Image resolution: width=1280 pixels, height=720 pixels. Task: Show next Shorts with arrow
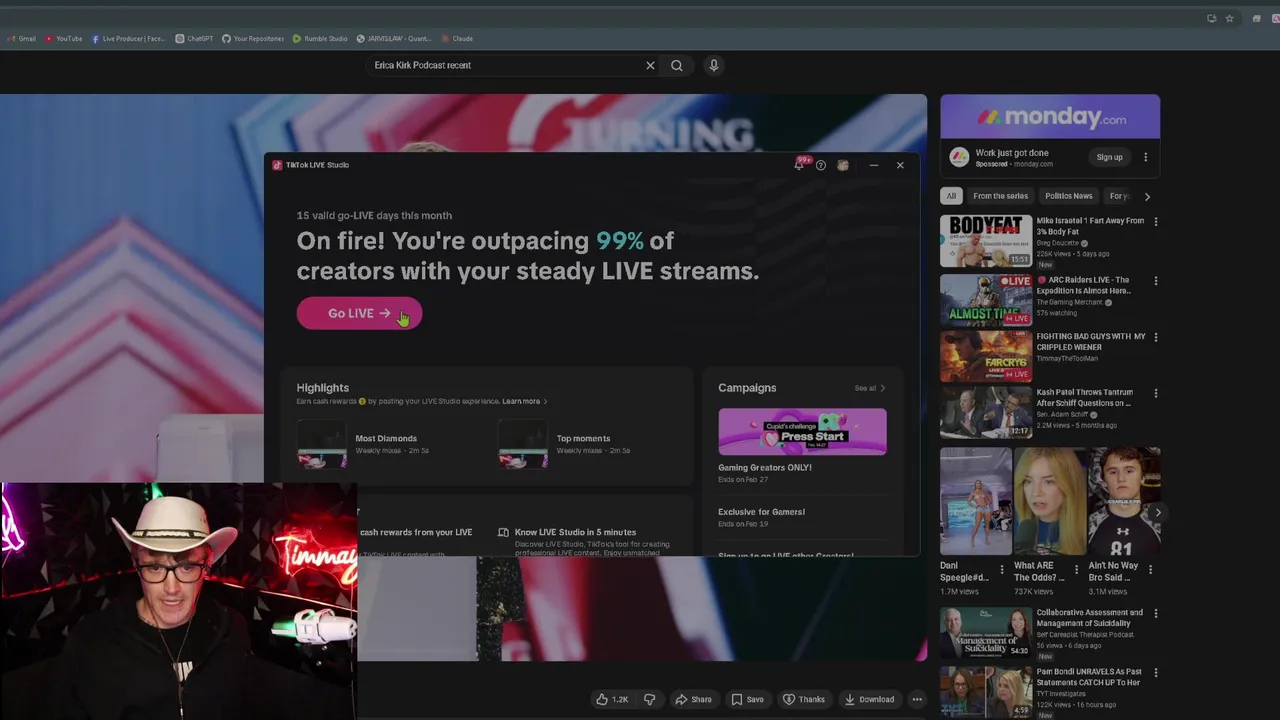[1157, 512]
